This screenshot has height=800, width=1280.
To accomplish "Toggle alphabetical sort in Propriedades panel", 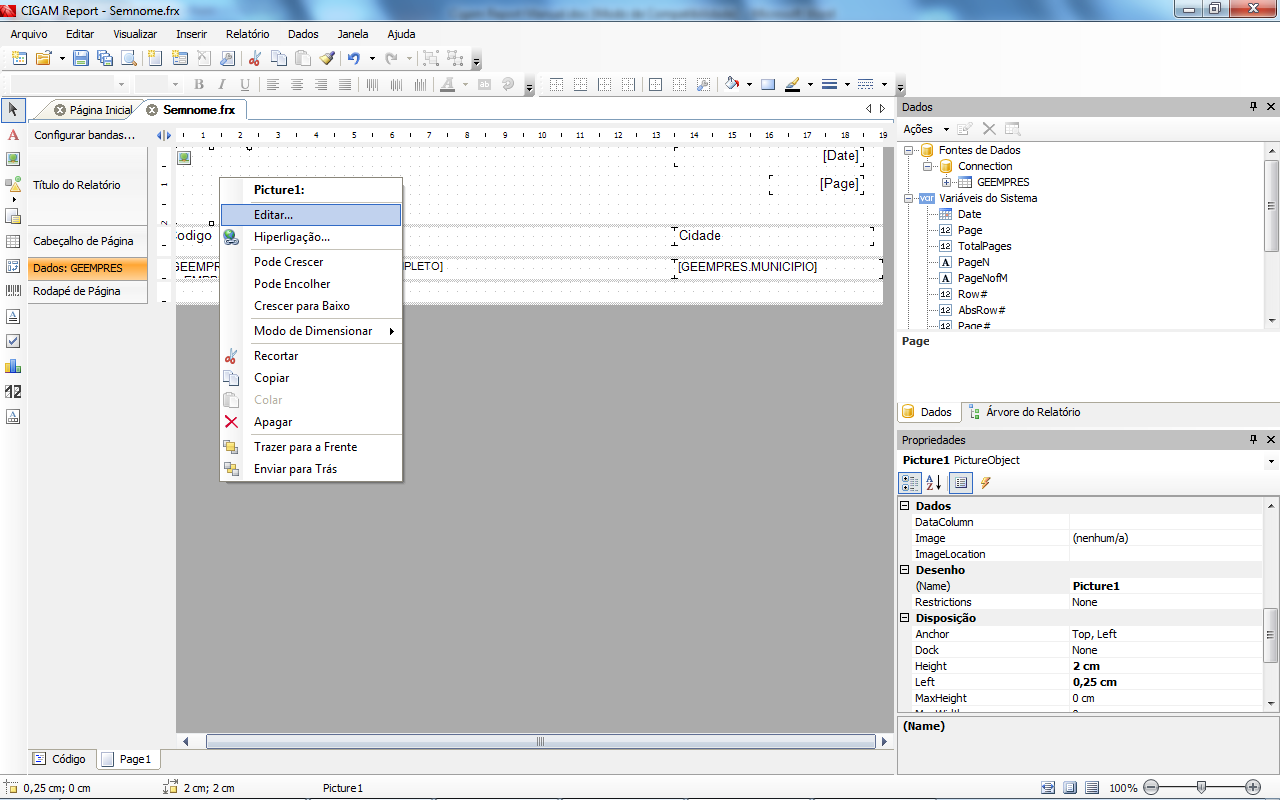I will [x=934, y=483].
